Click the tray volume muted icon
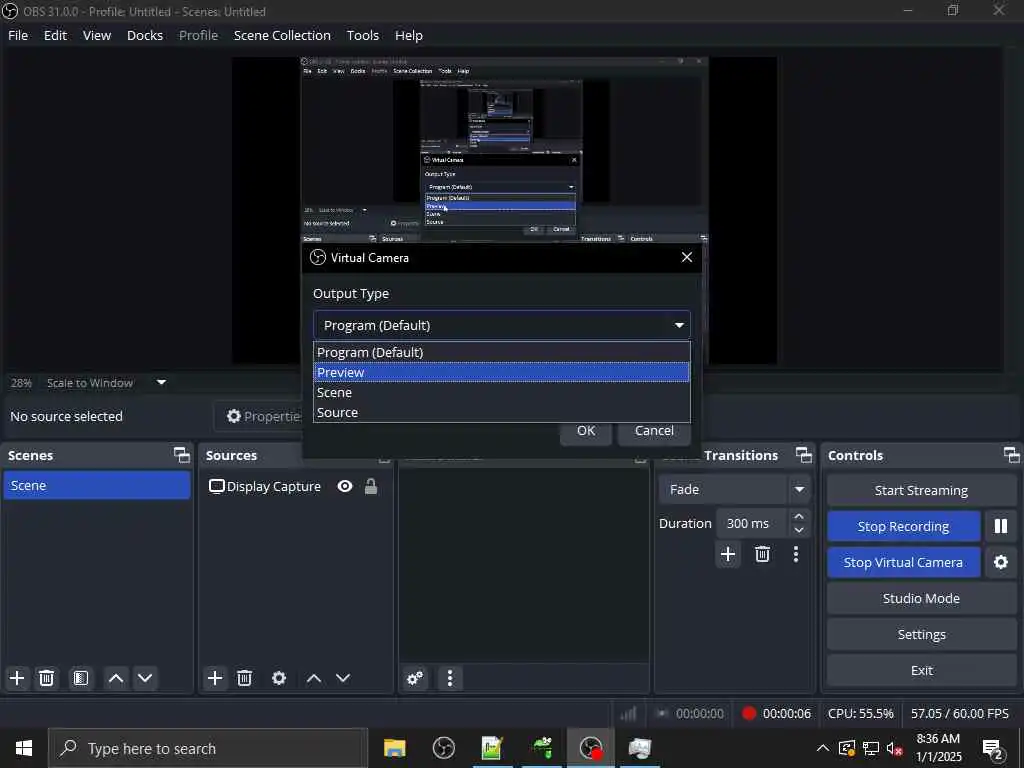Image resolution: width=1024 pixels, height=768 pixels. click(x=895, y=748)
